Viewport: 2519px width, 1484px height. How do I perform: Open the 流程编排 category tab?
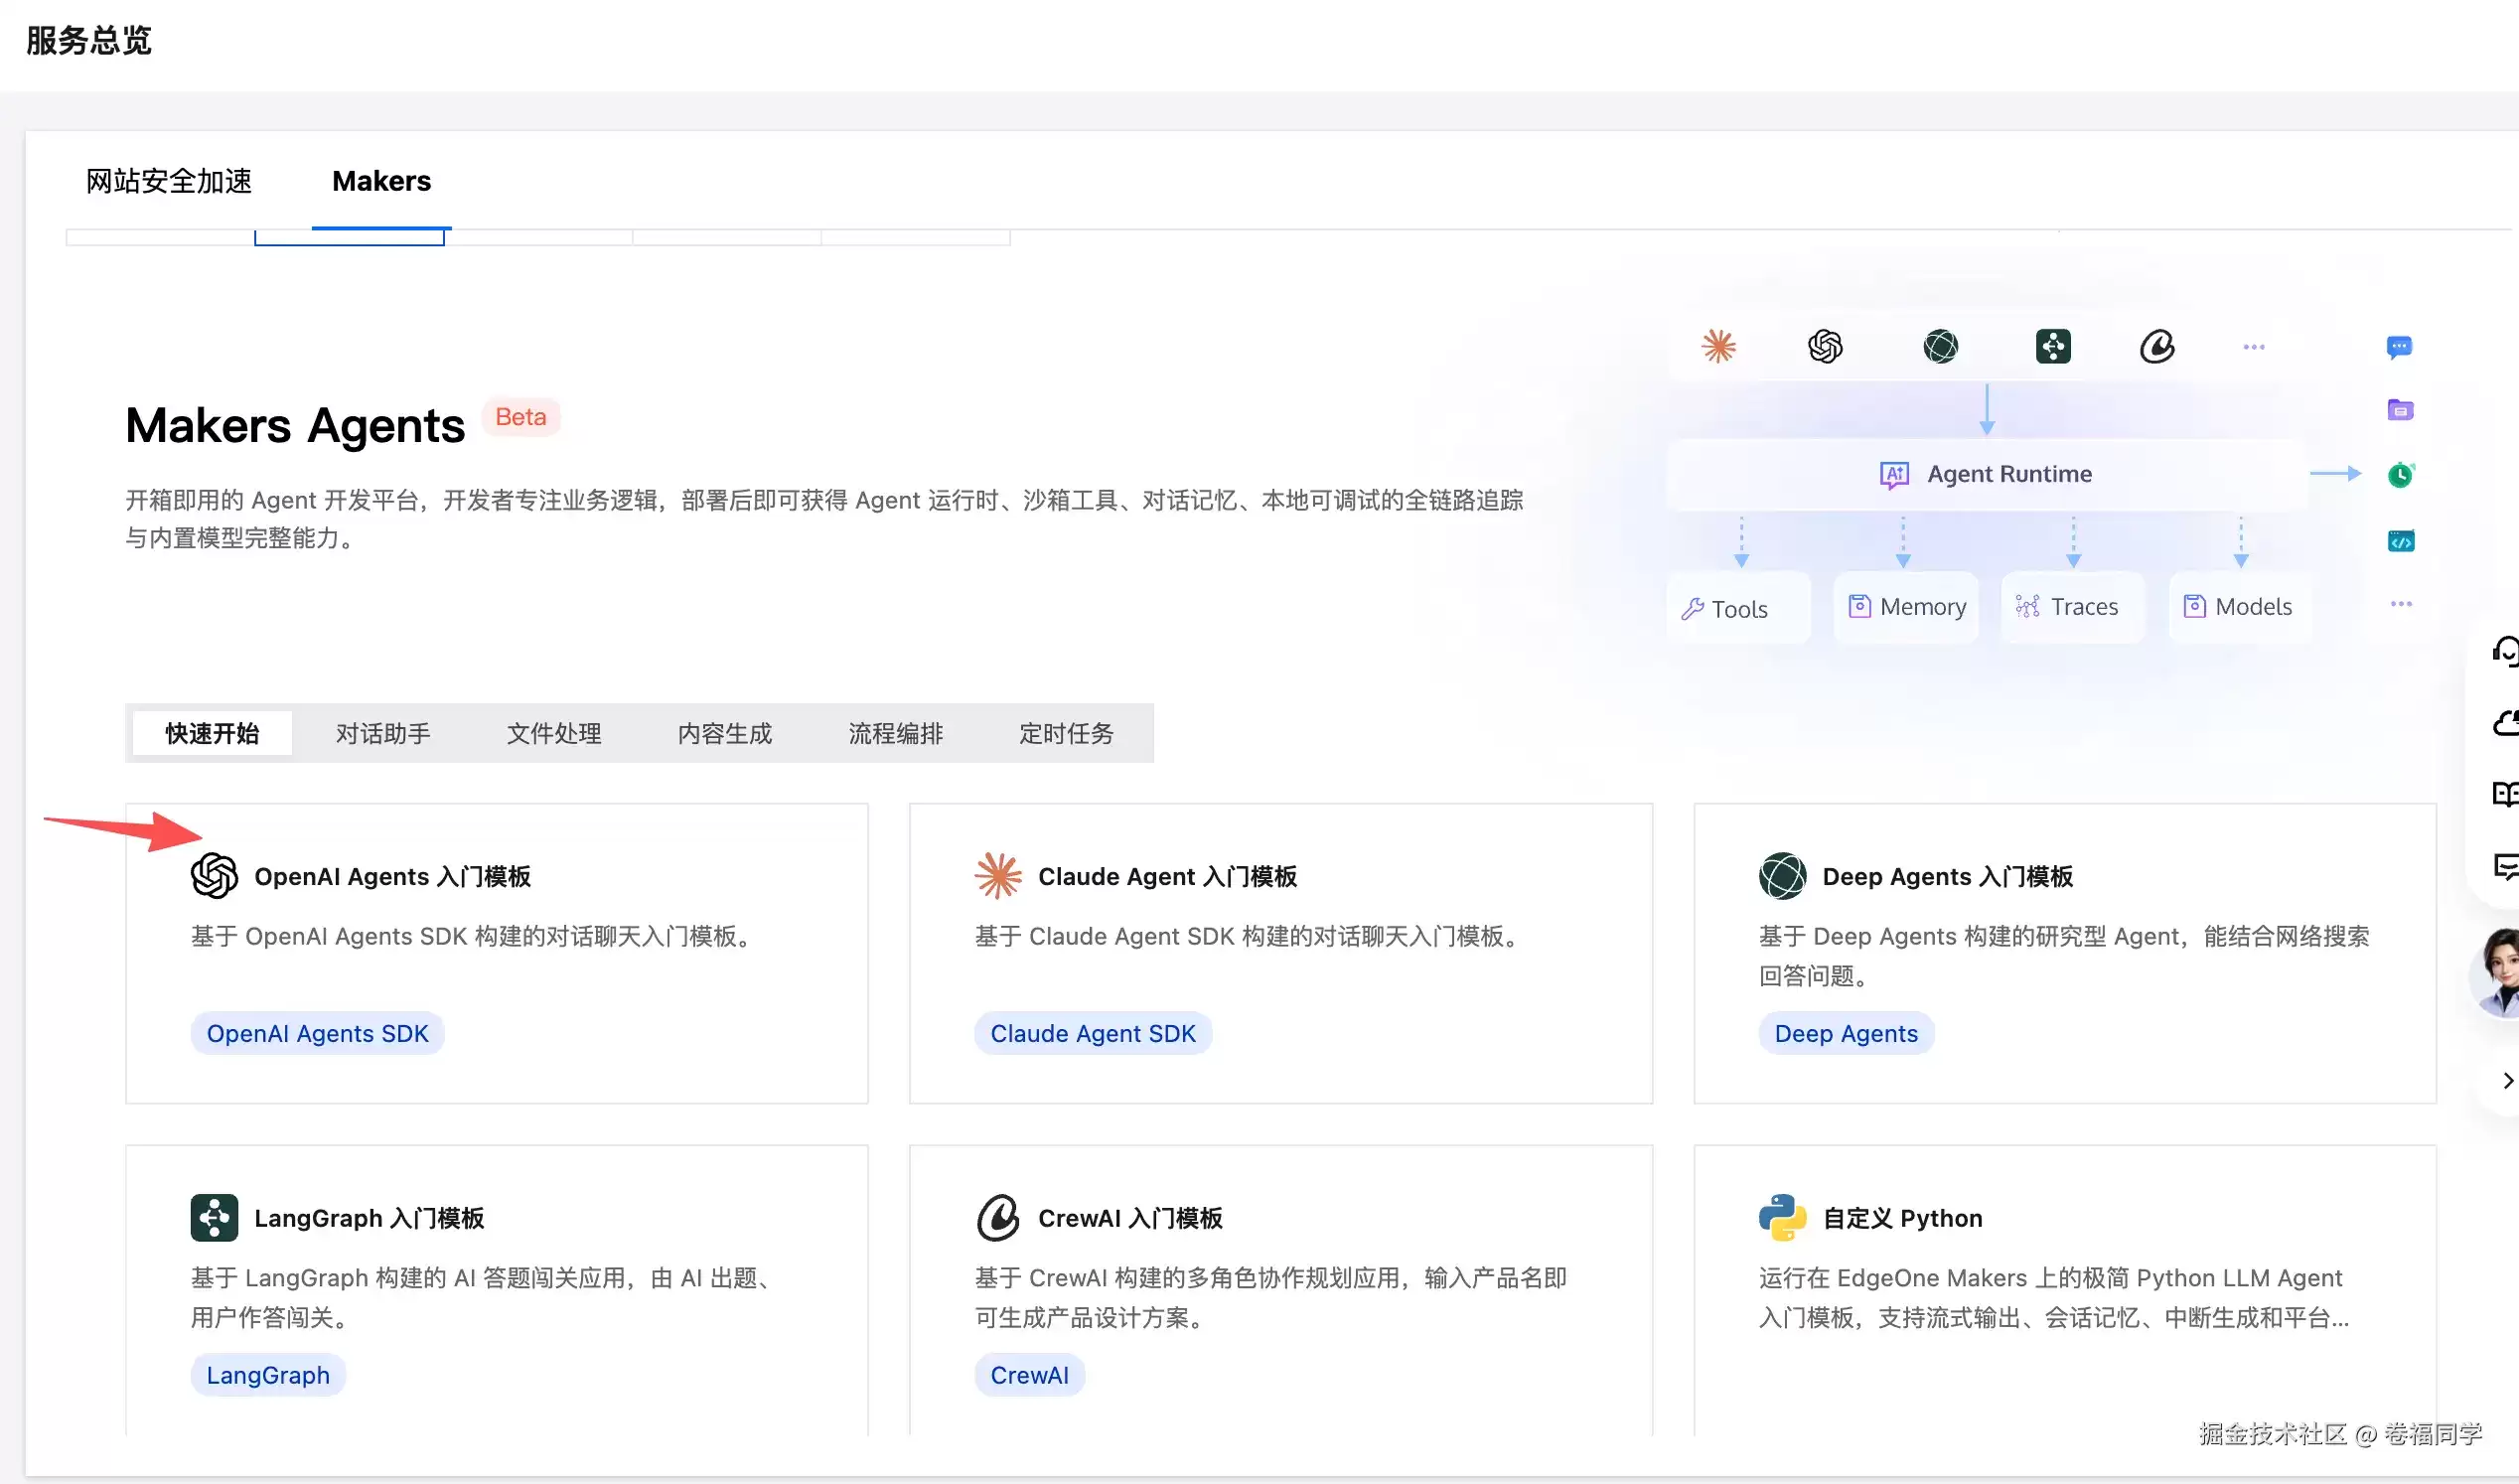point(896,733)
